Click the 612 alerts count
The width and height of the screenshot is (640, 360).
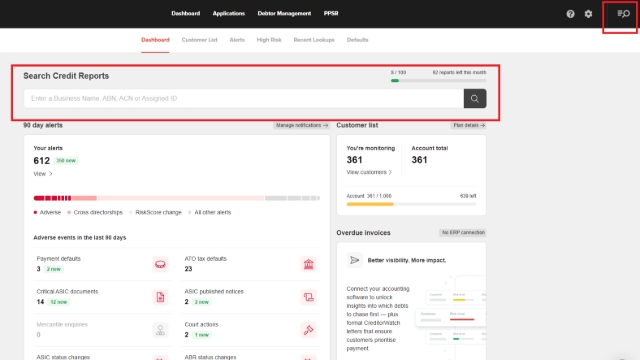pyautogui.click(x=42, y=161)
